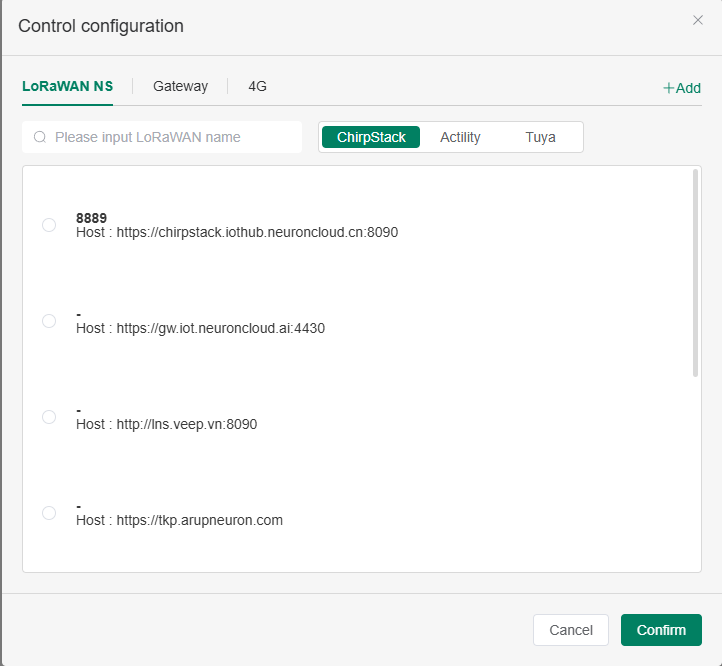Viewport: 722px width, 666px height.
Task: Click the server list vertical scrollbar
Action: click(695, 273)
